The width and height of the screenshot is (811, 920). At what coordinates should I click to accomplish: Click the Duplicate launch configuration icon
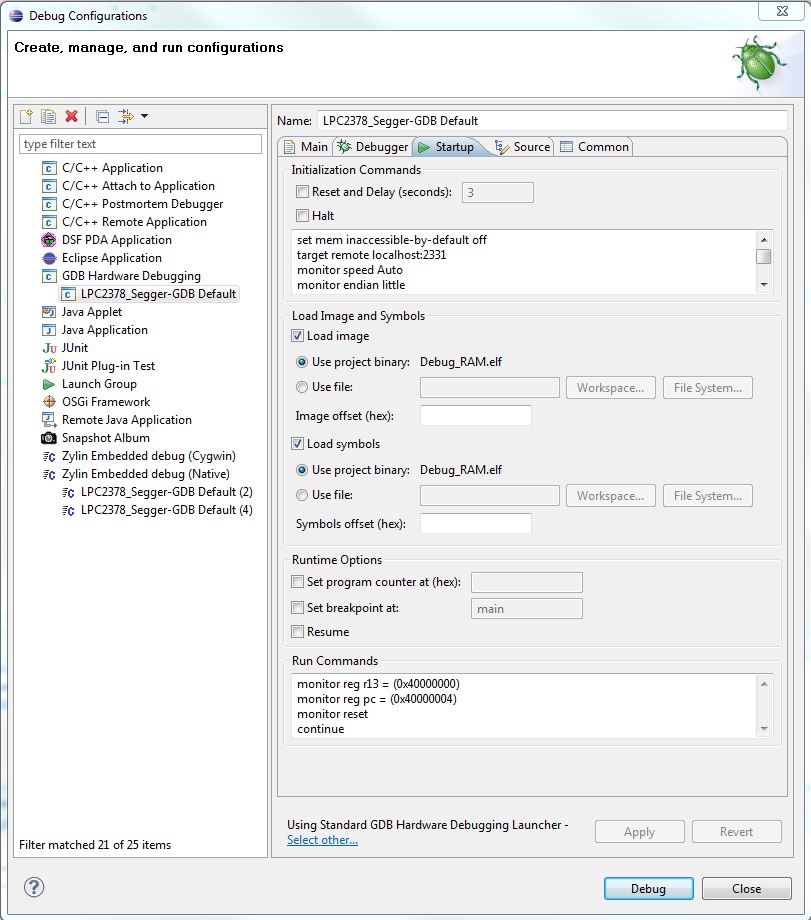click(48, 116)
